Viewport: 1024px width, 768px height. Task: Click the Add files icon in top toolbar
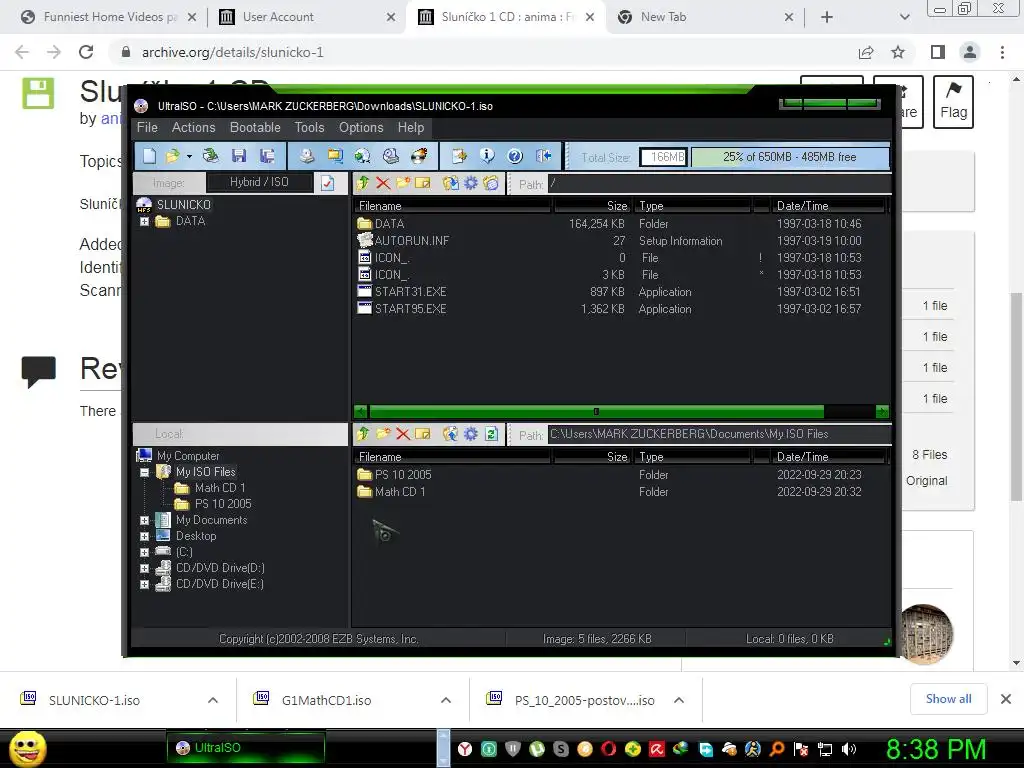459,156
